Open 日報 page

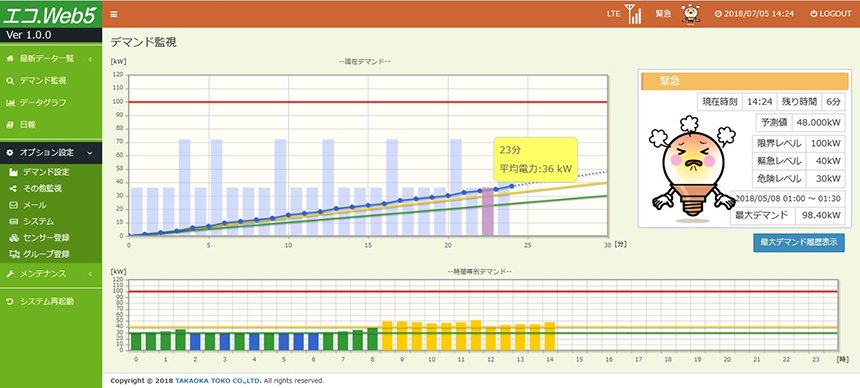(x=28, y=125)
